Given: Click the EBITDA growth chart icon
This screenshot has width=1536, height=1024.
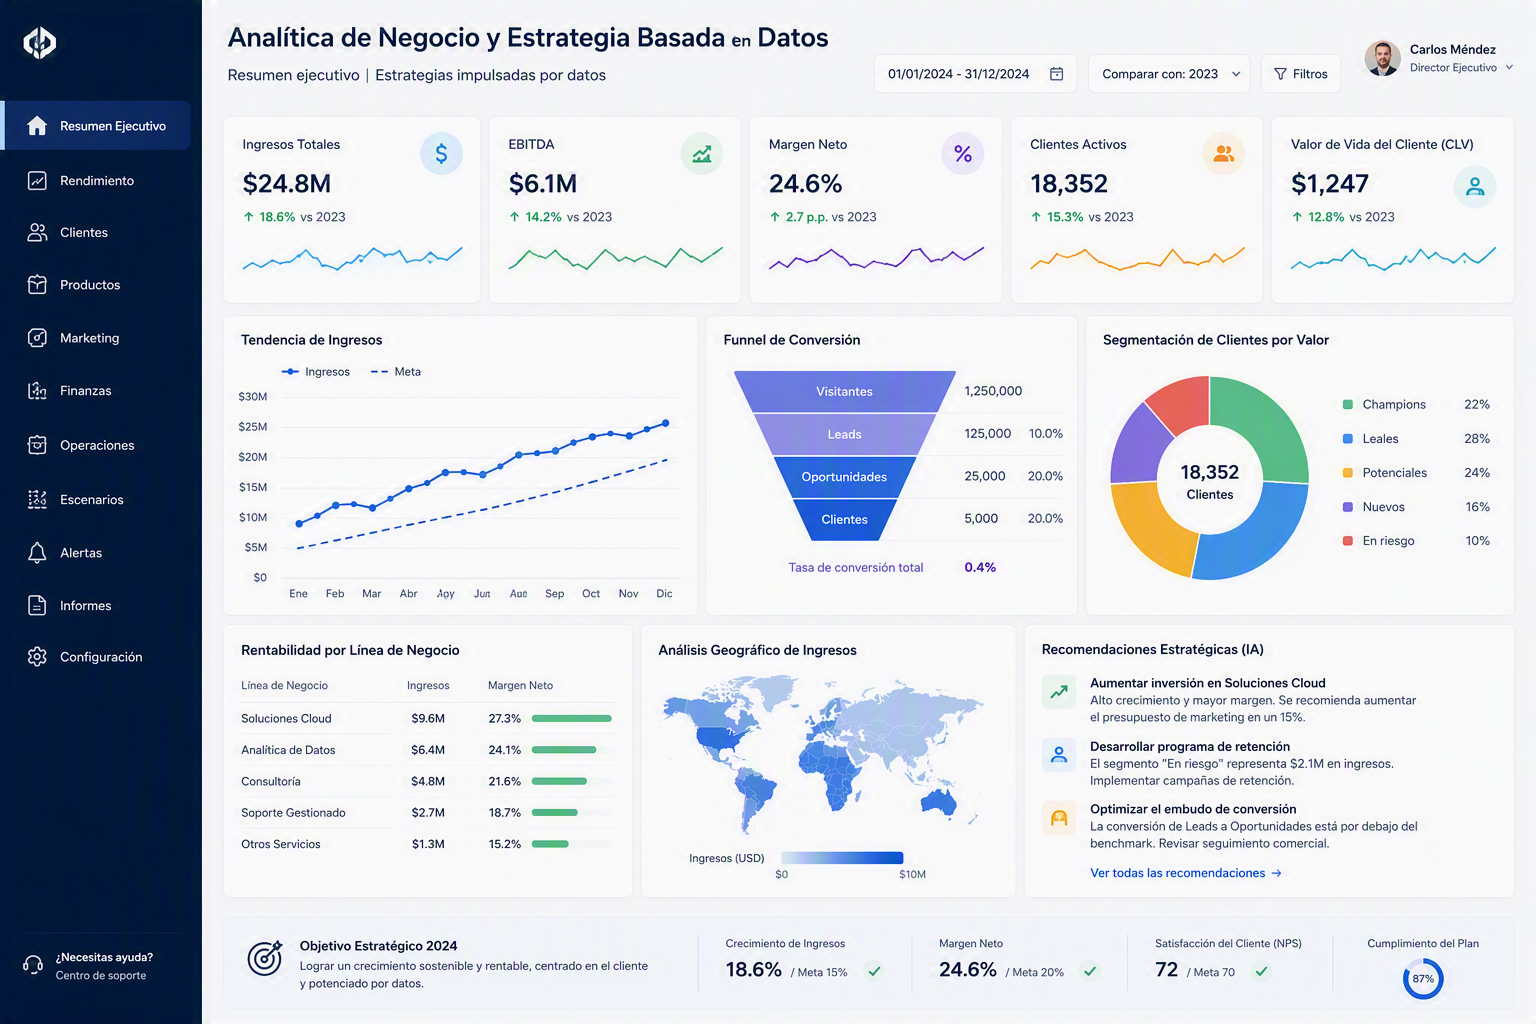Looking at the screenshot, I should pos(702,154).
